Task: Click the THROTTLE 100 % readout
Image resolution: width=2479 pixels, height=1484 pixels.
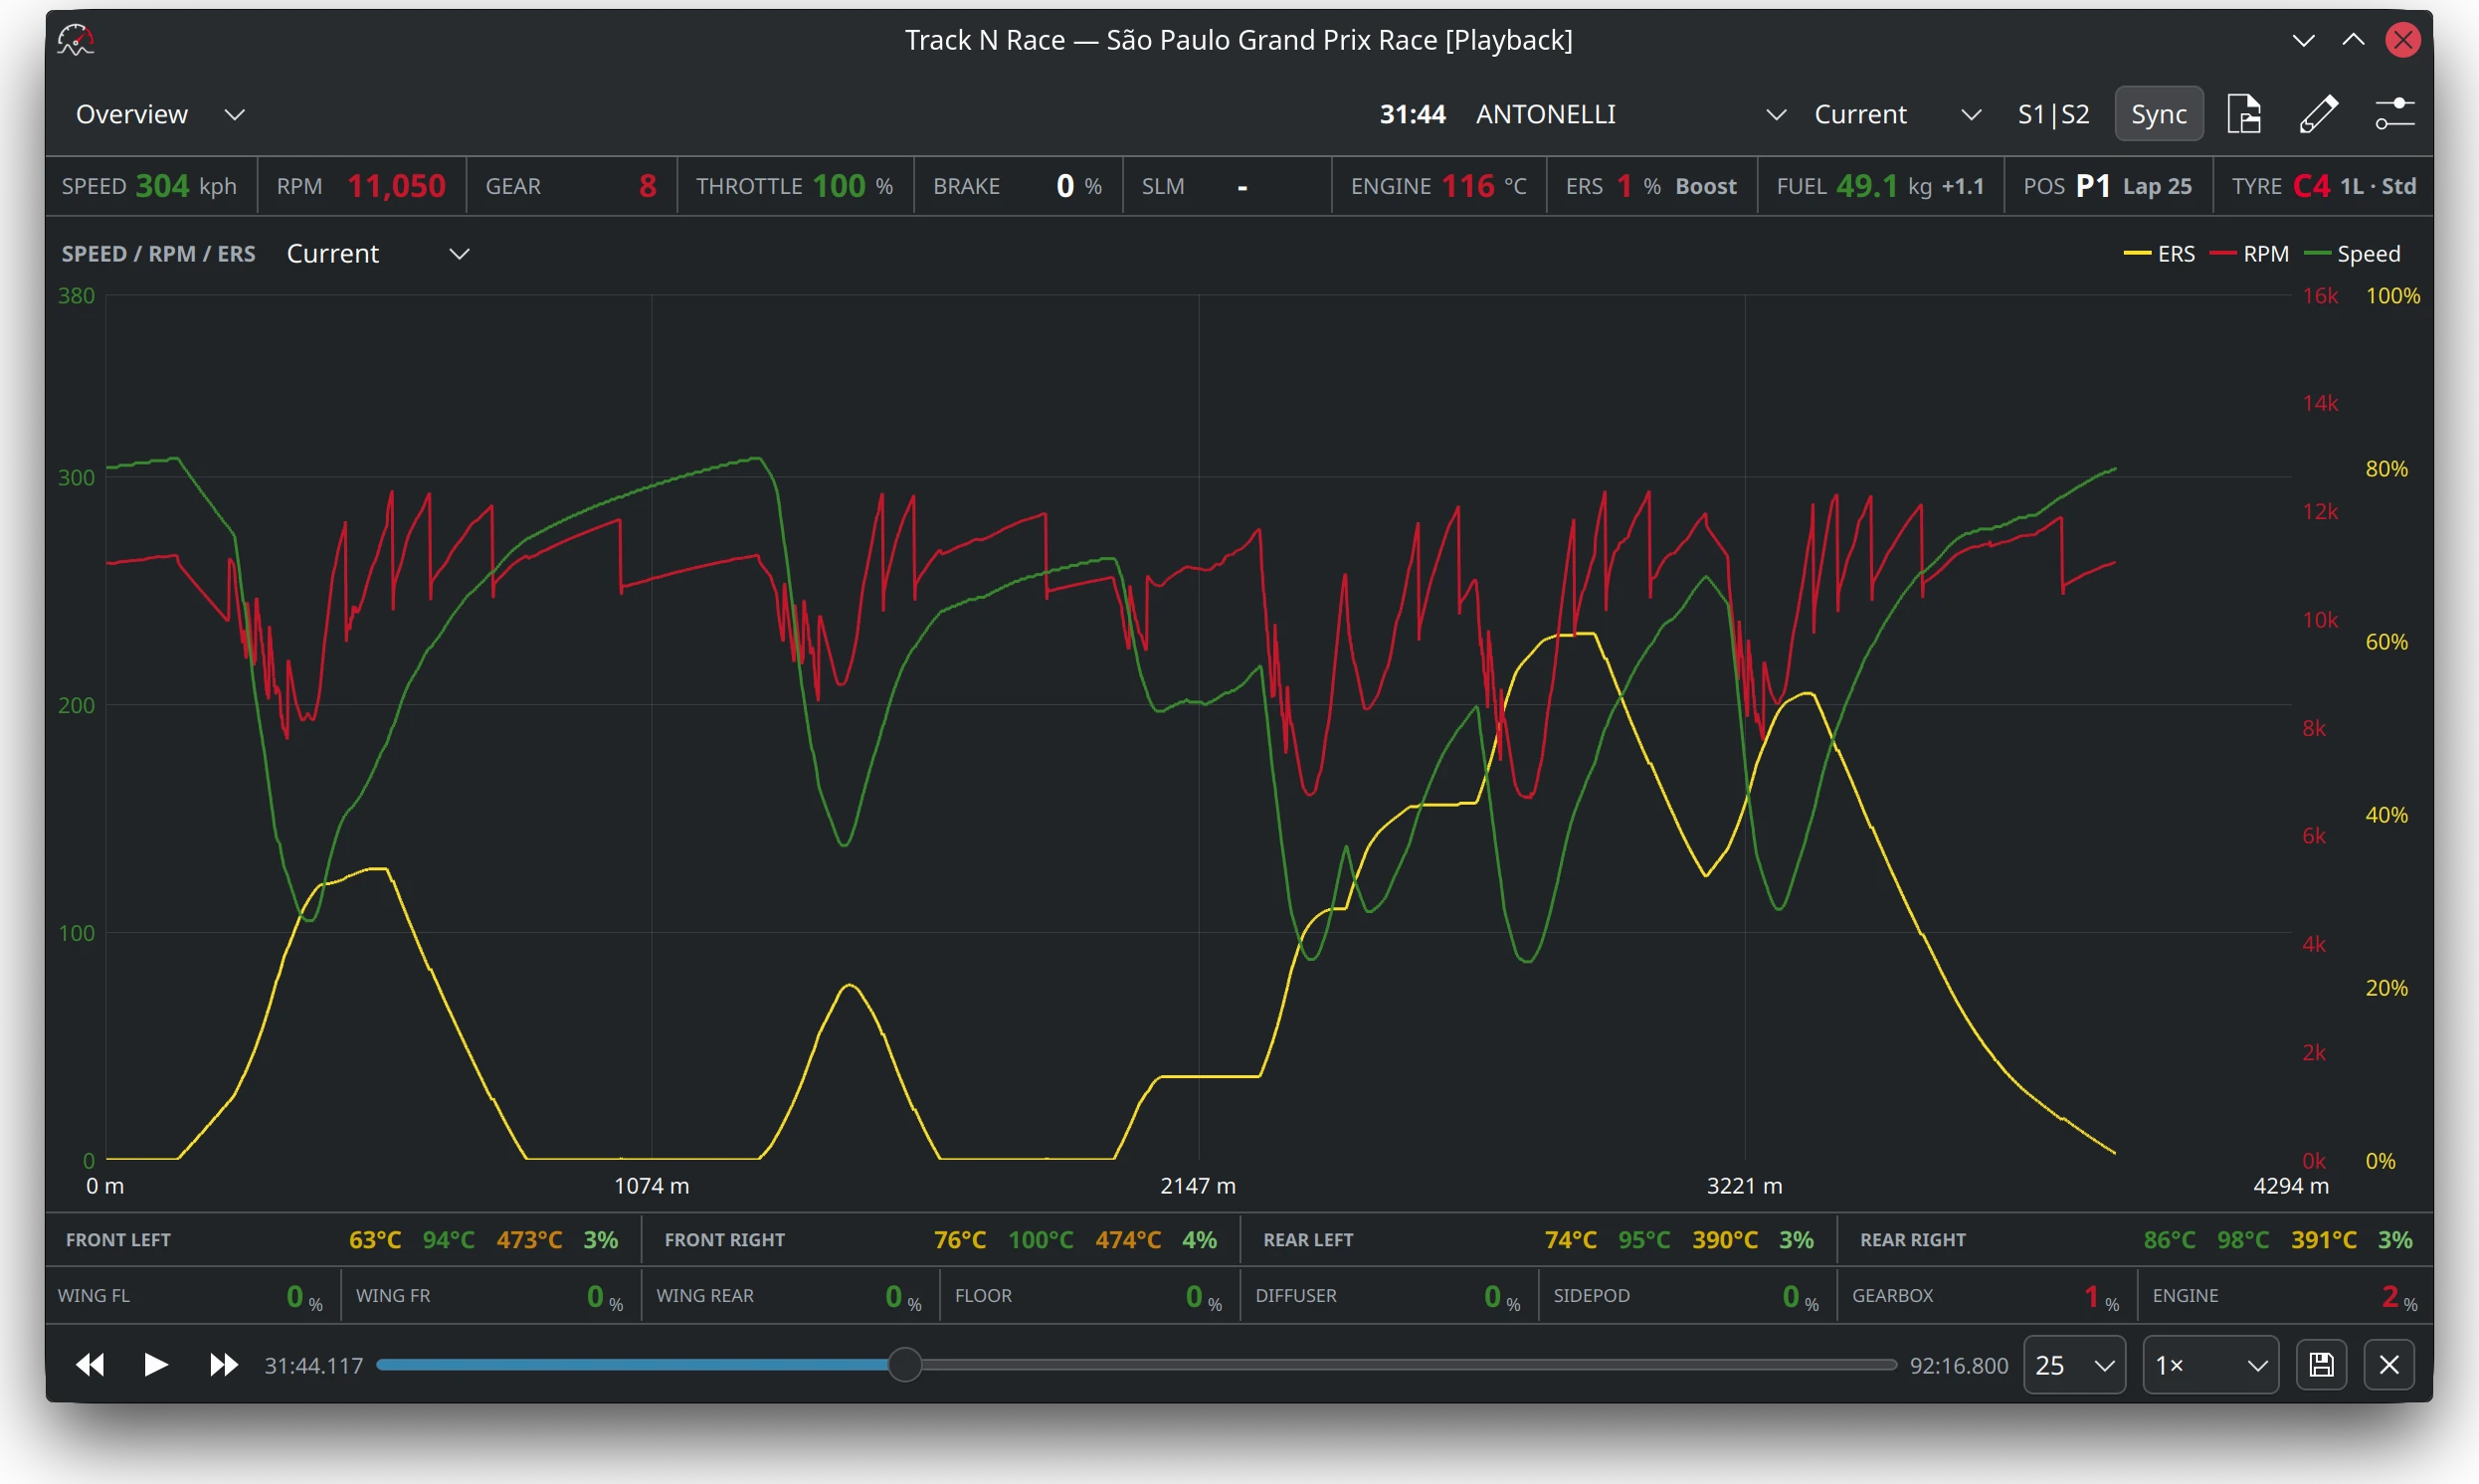Action: point(794,186)
